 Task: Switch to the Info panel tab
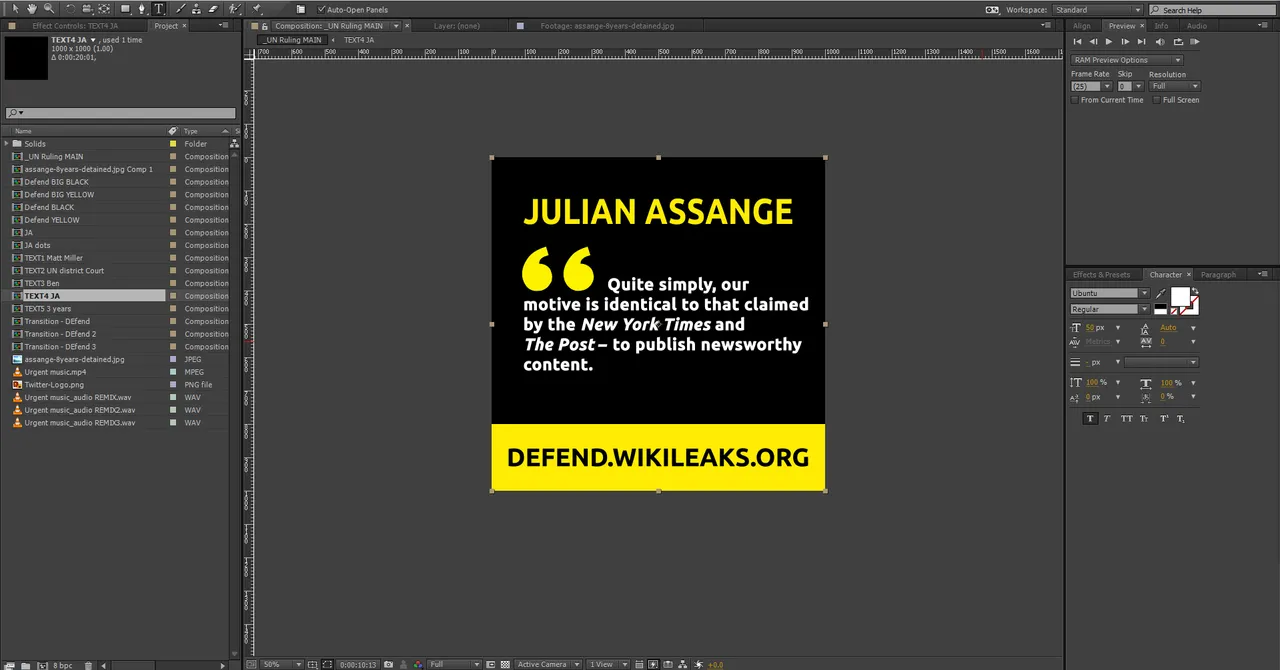click(x=1161, y=26)
